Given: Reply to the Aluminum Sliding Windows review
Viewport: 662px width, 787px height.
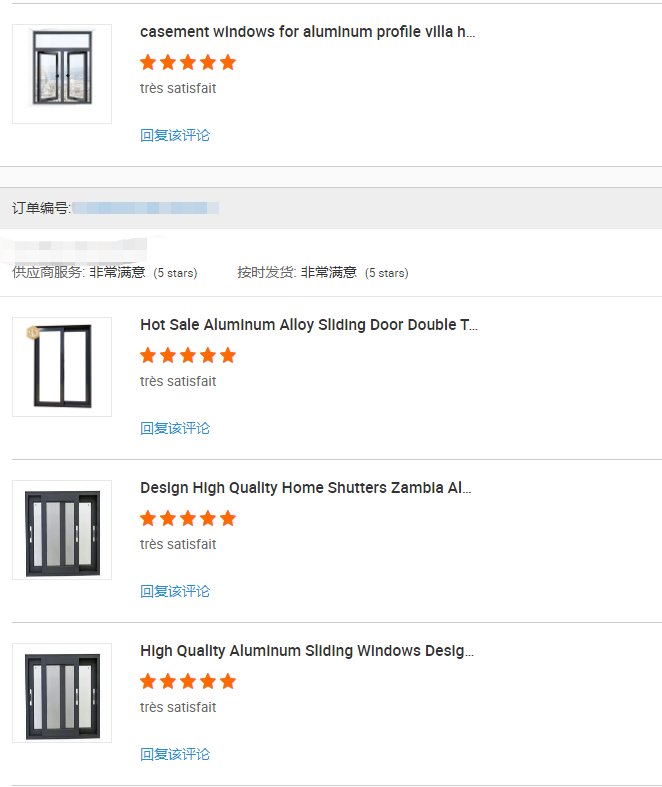Looking at the screenshot, I should 175,754.
